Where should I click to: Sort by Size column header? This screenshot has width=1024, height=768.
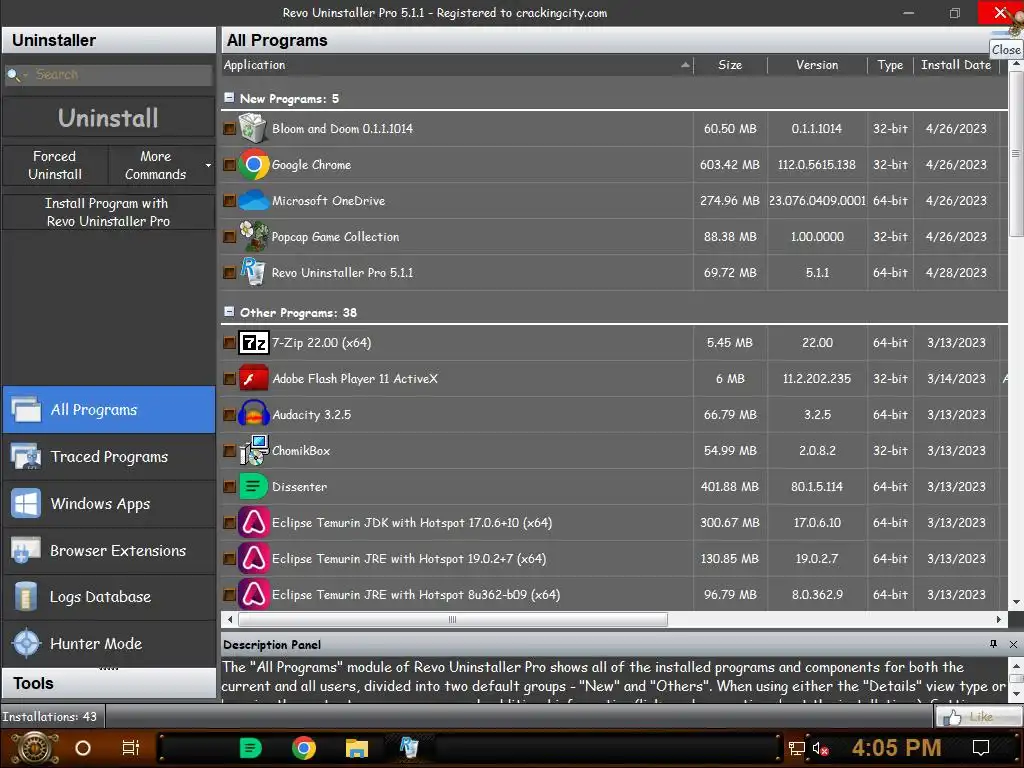[x=730, y=65]
